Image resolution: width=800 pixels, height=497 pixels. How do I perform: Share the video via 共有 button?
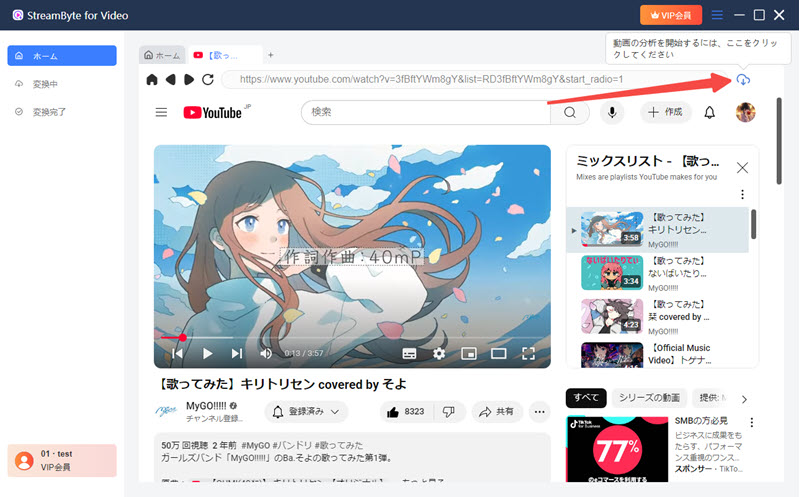[497, 412]
